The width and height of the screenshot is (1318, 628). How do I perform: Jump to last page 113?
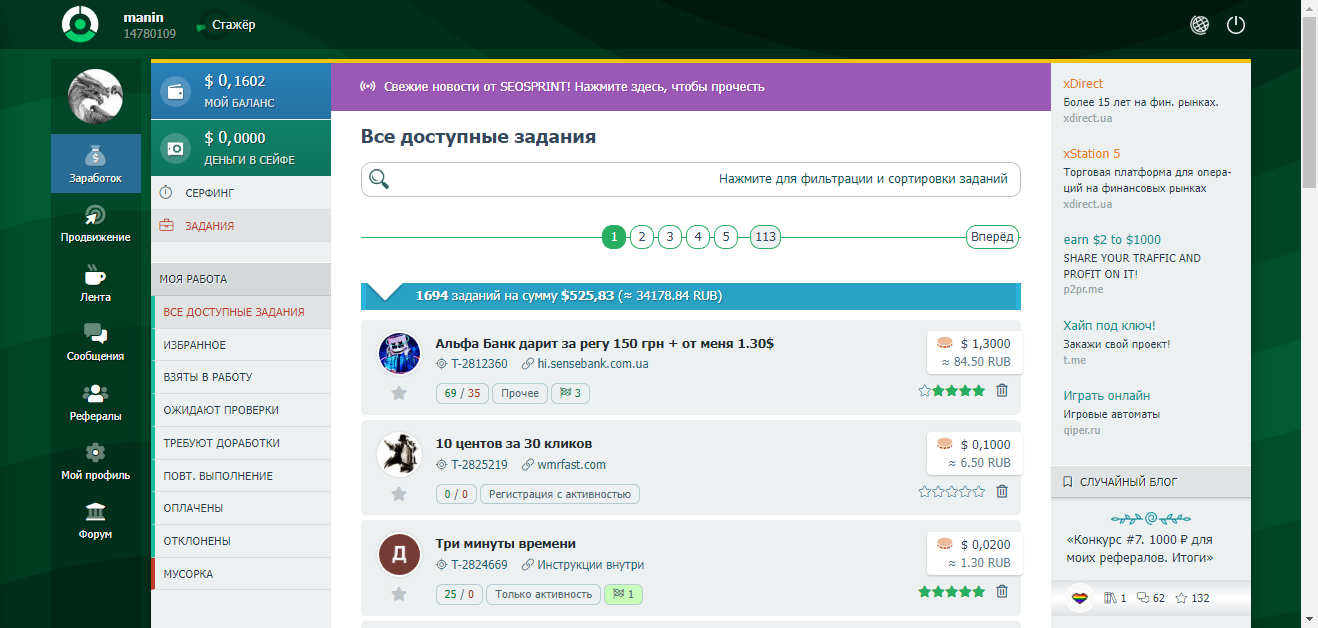[x=765, y=237]
